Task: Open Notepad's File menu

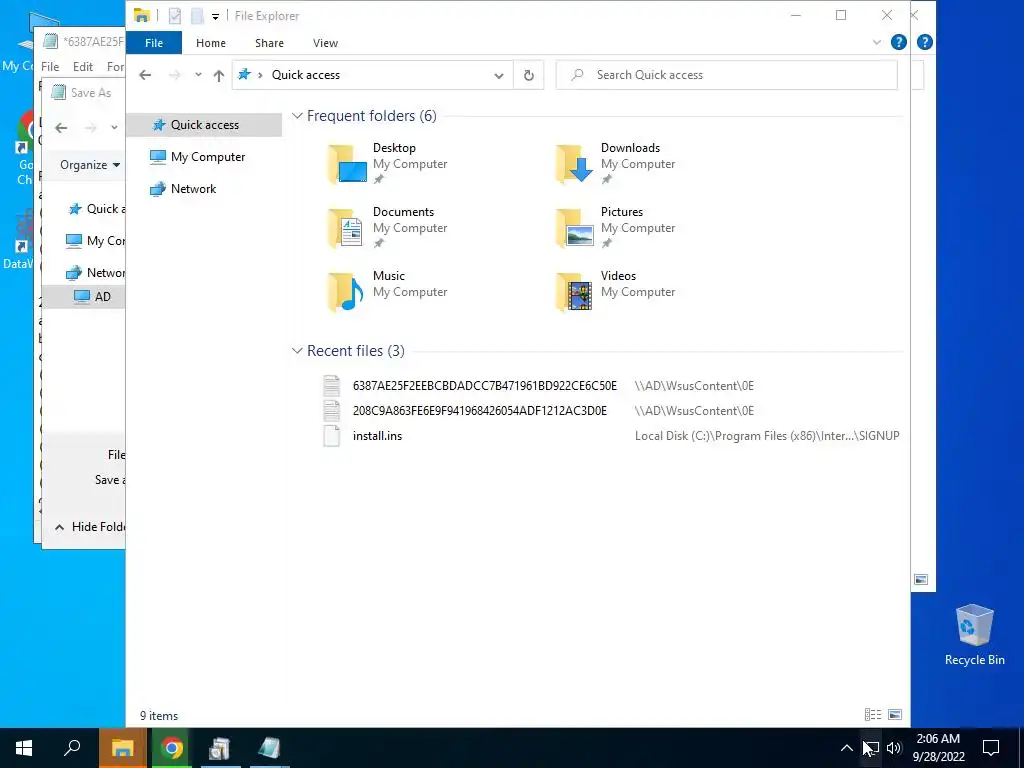Action: [50, 67]
